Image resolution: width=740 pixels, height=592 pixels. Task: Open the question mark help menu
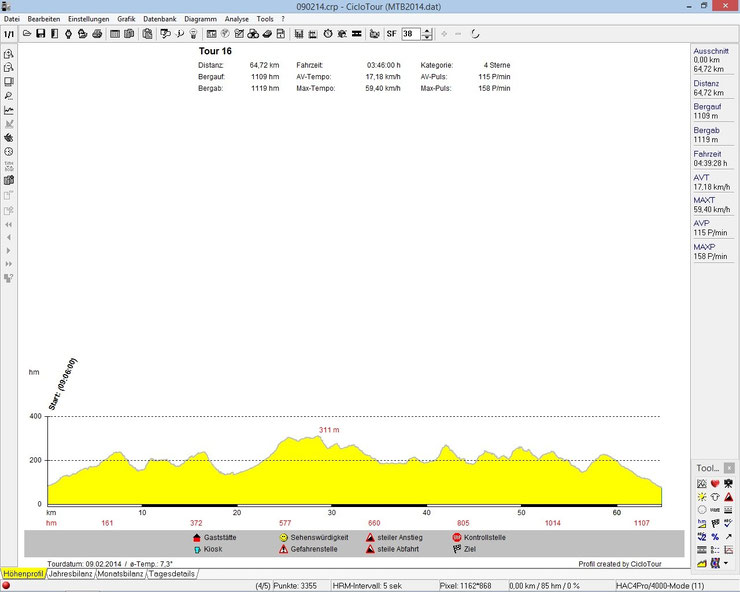point(283,19)
